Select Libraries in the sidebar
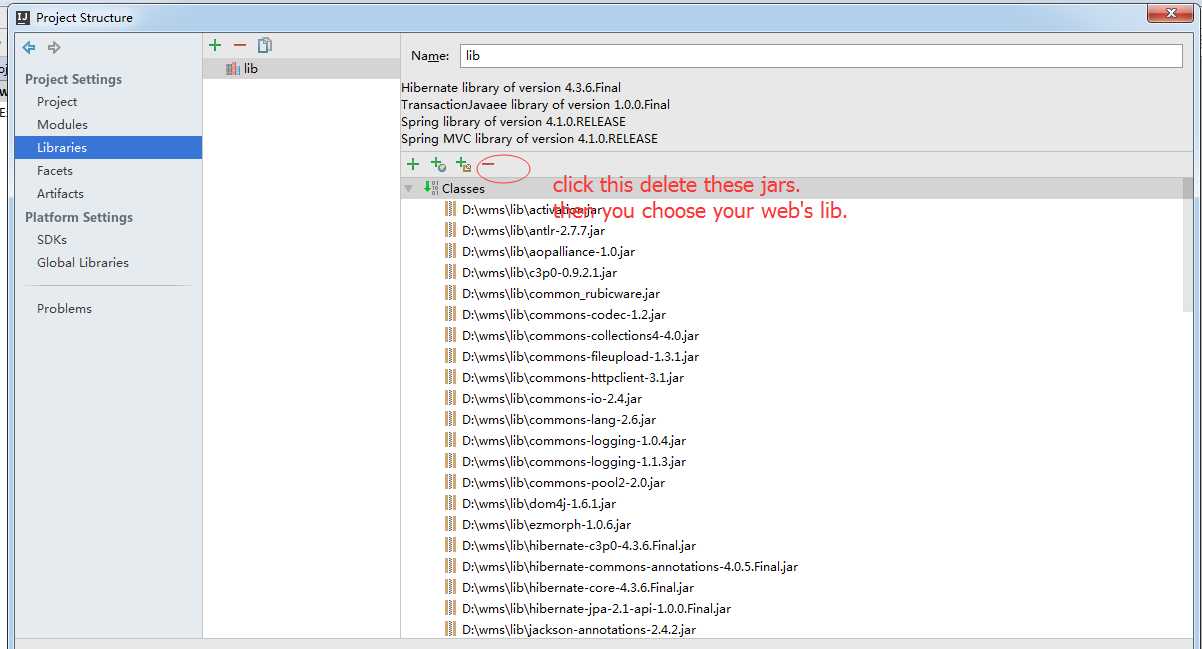The image size is (1202, 649). tap(108, 148)
